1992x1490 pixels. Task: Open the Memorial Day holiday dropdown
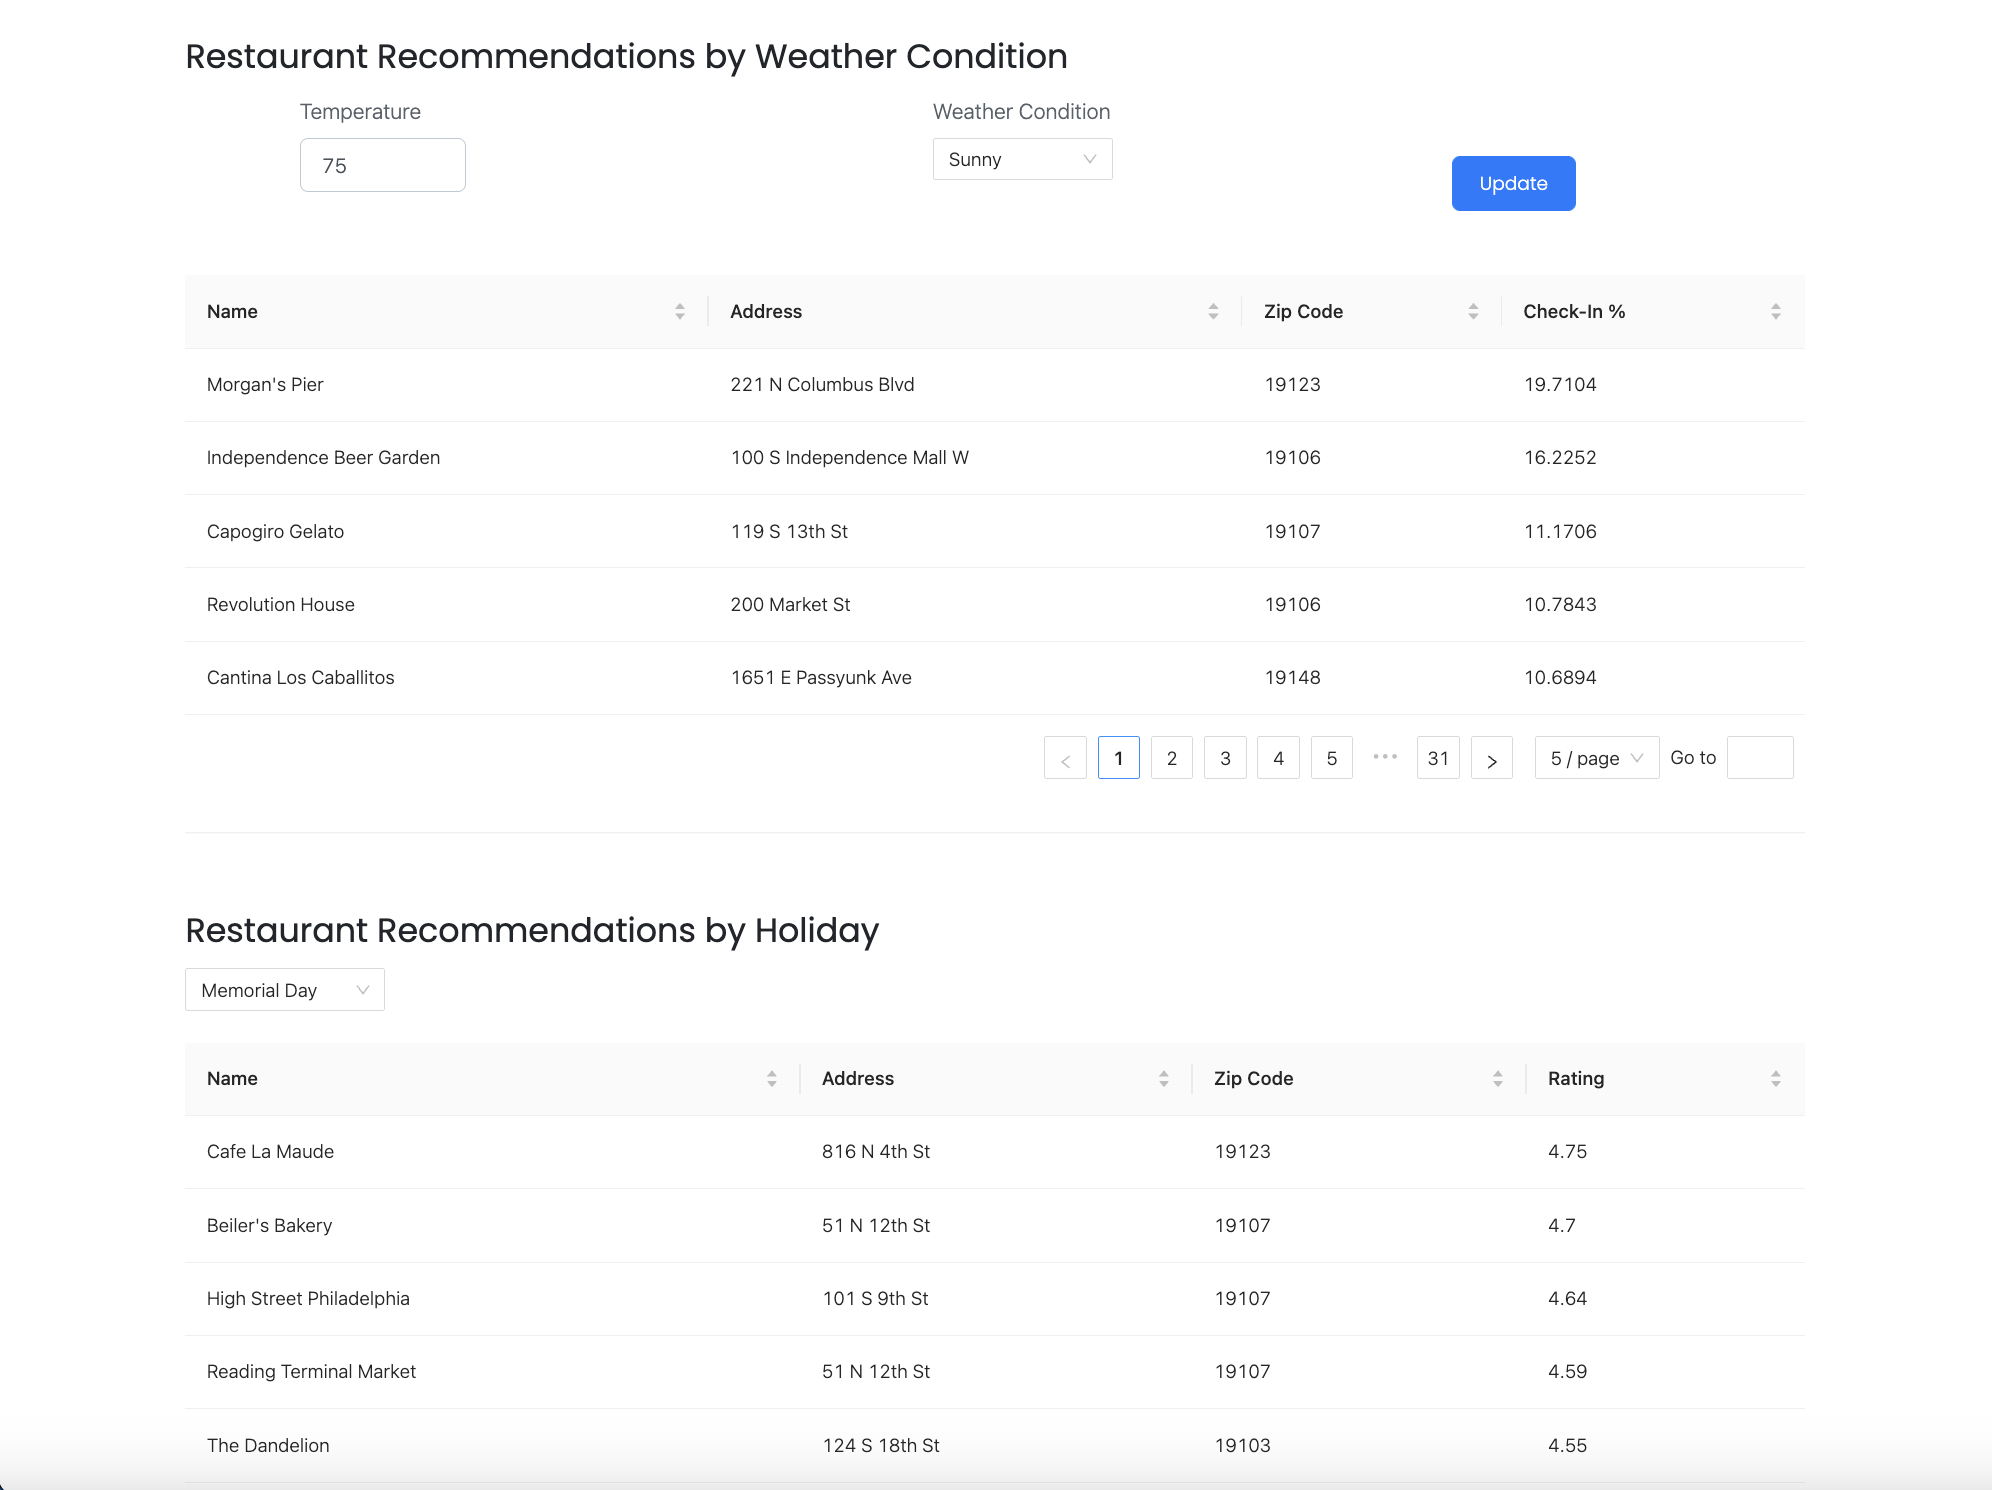[285, 990]
